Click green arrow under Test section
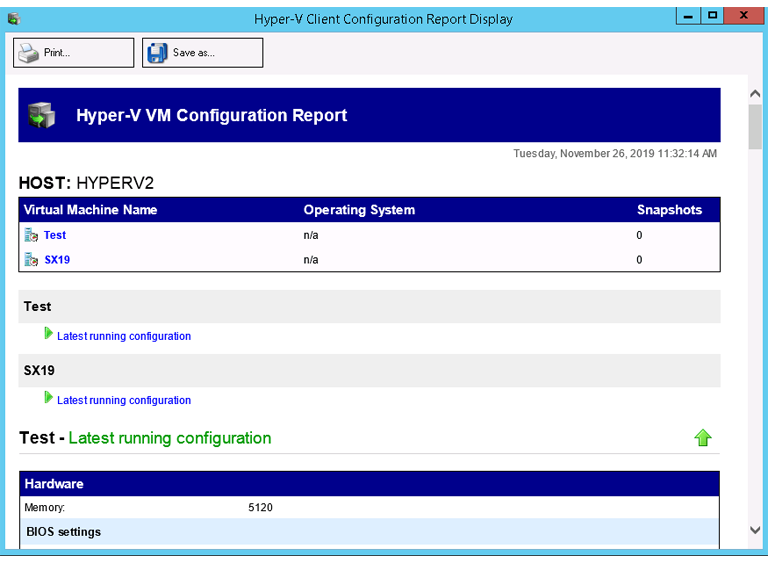 click(x=49, y=334)
